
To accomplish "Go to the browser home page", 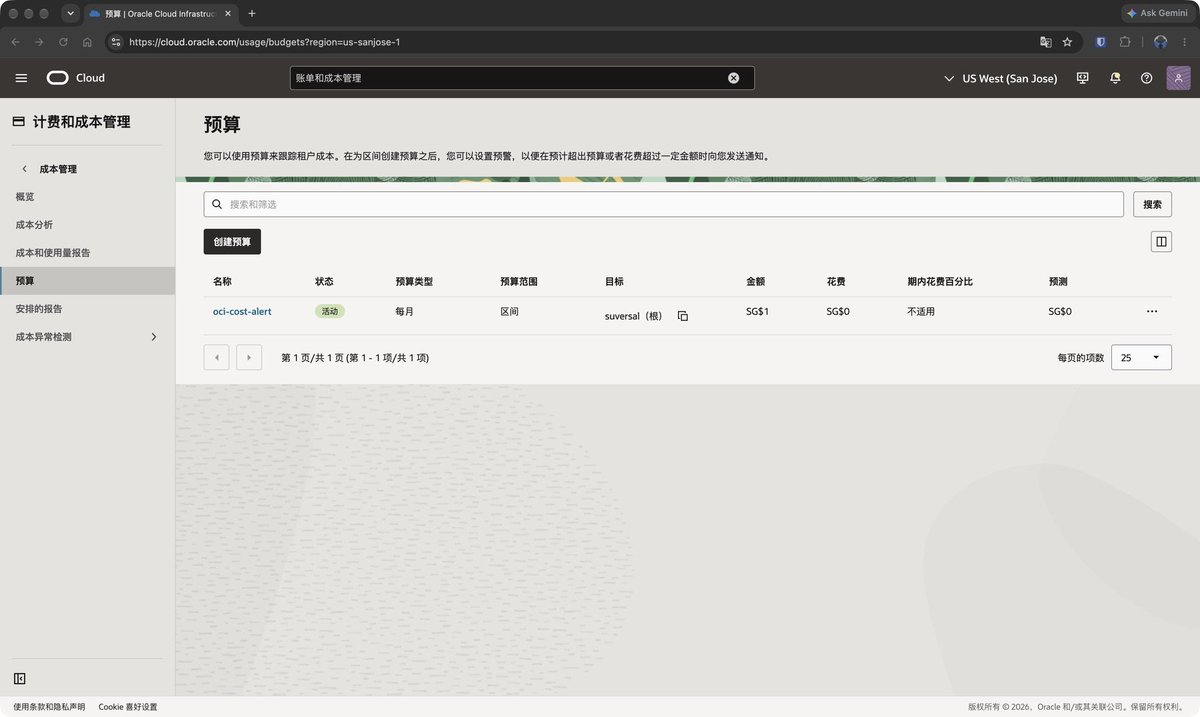I will (87, 42).
